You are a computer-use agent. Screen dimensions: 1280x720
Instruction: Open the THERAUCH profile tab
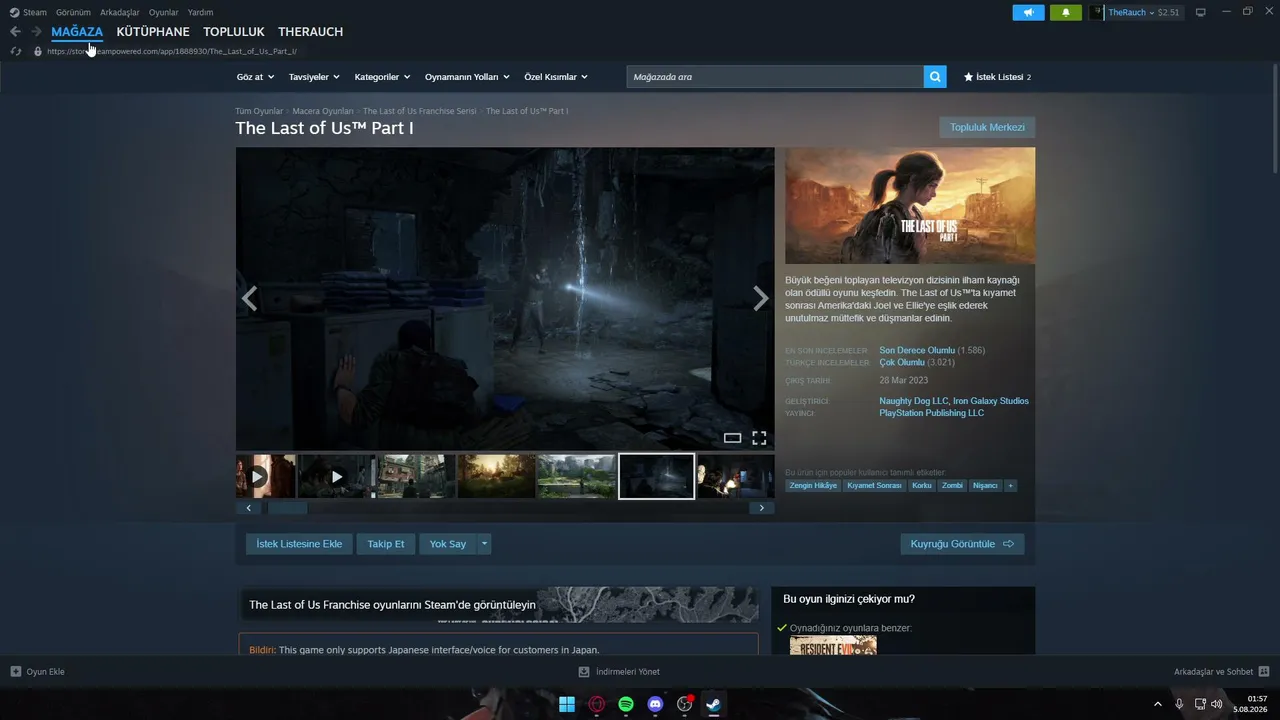click(x=311, y=32)
